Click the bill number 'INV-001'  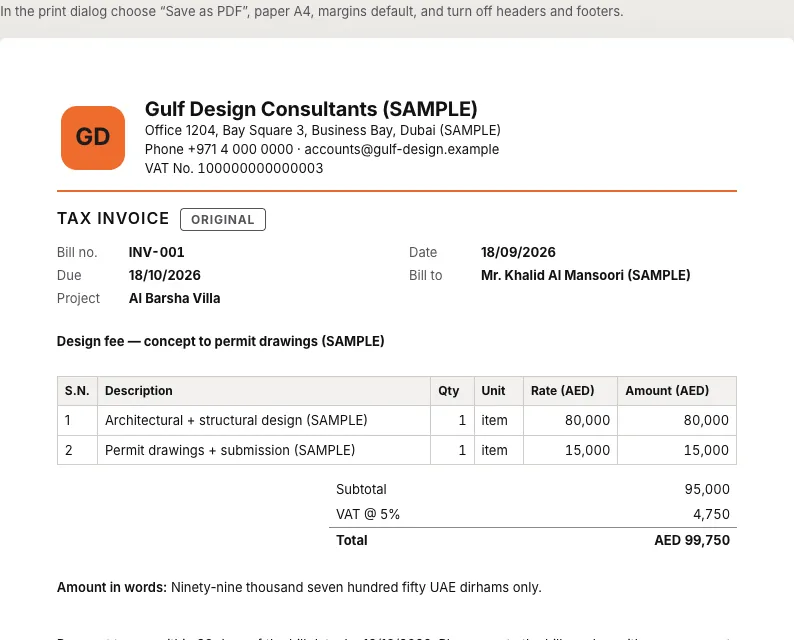[156, 252]
